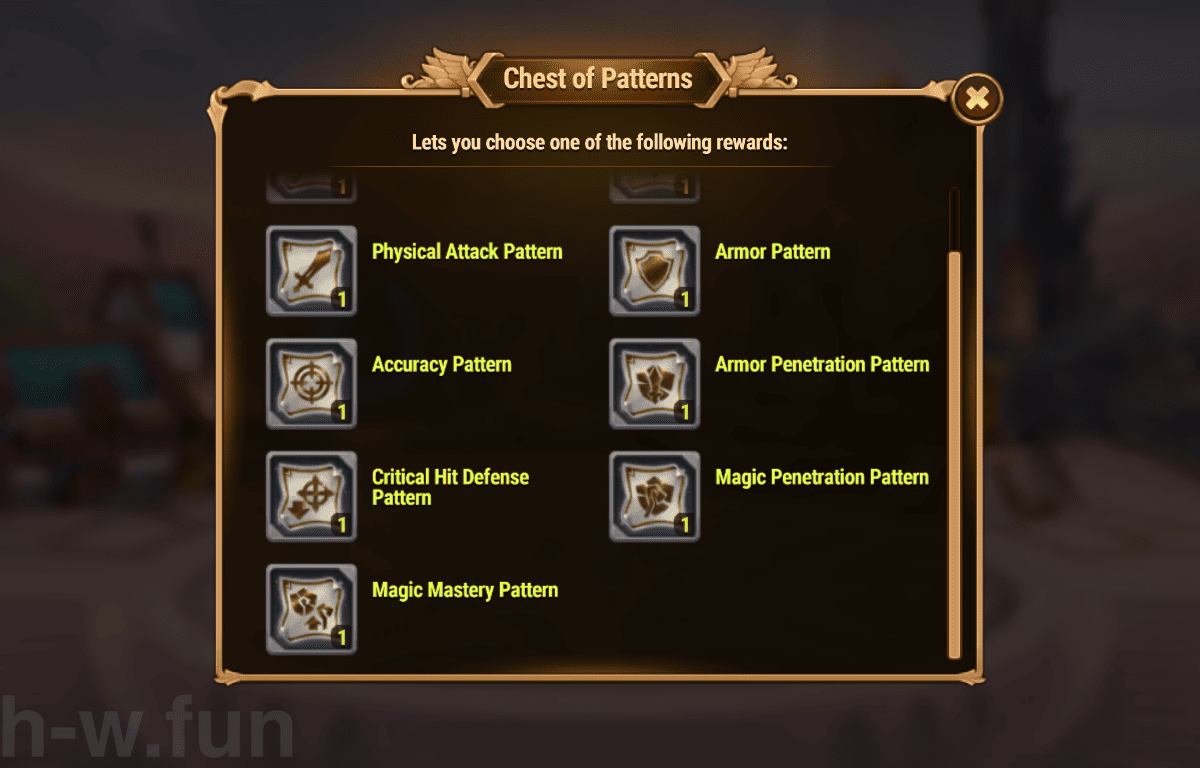
Task: Choose the Magic Penetration Pattern icon
Action: click(x=654, y=495)
